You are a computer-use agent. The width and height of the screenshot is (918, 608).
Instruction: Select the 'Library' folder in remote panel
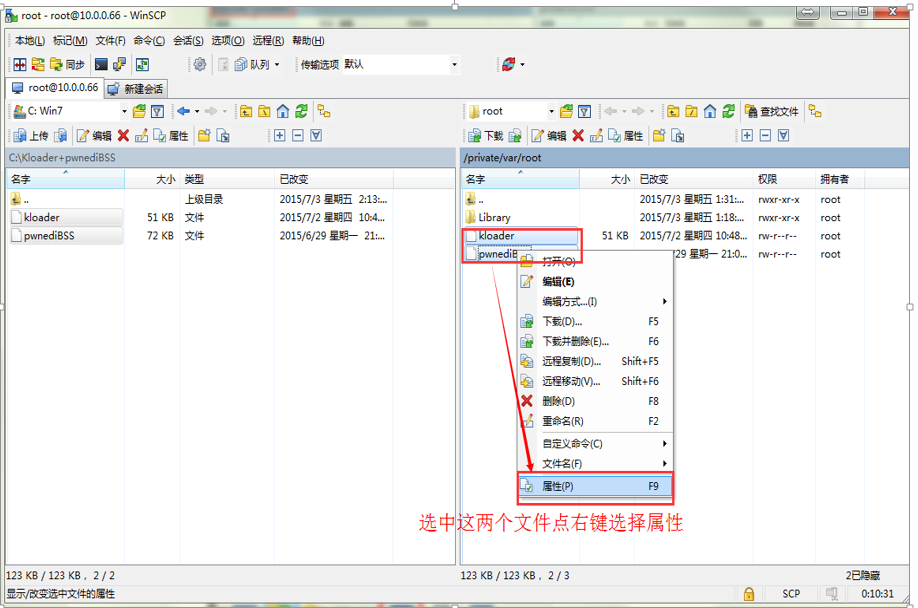[x=494, y=217]
